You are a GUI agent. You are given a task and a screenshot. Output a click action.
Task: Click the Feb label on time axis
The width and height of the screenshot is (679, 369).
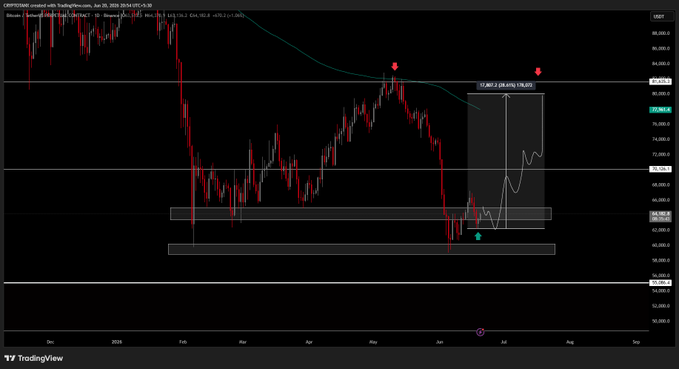[x=183, y=342]
